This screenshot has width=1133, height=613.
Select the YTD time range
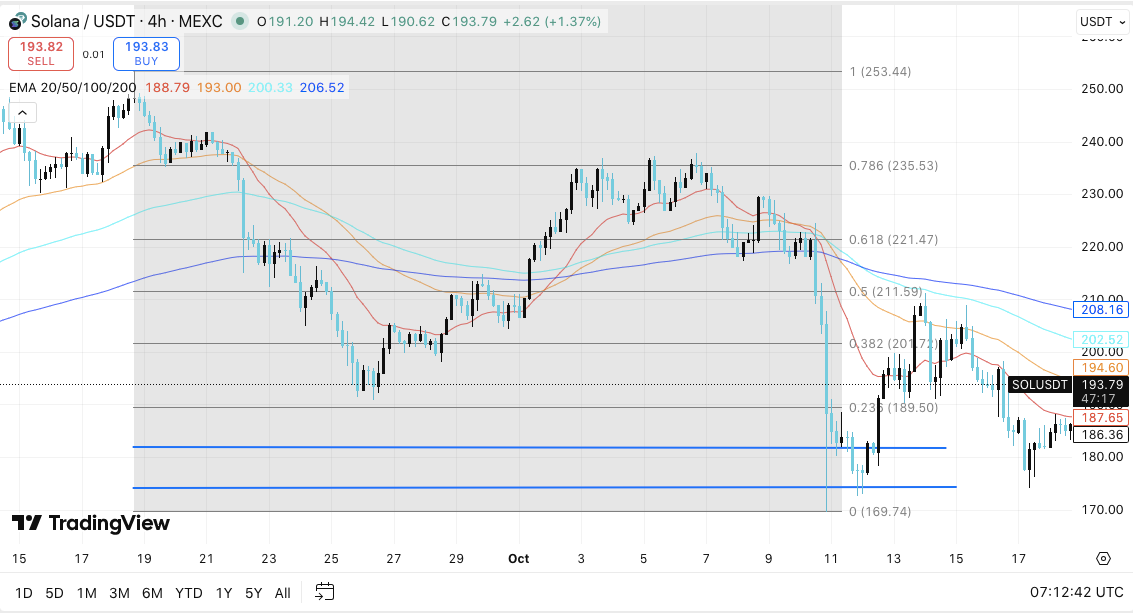click(x=189, y=593)
